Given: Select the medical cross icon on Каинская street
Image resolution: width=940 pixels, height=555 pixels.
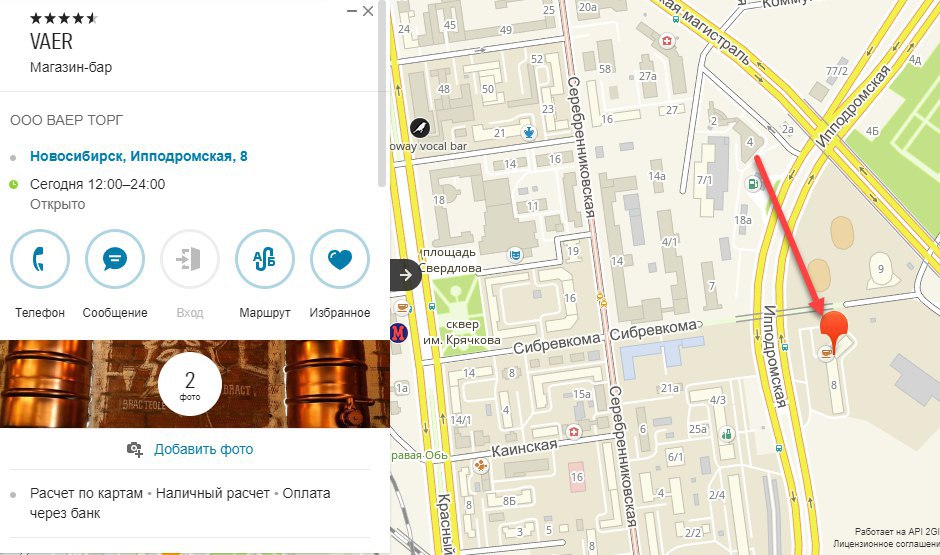Looking at the screenshot, I should tap(574, 431).
